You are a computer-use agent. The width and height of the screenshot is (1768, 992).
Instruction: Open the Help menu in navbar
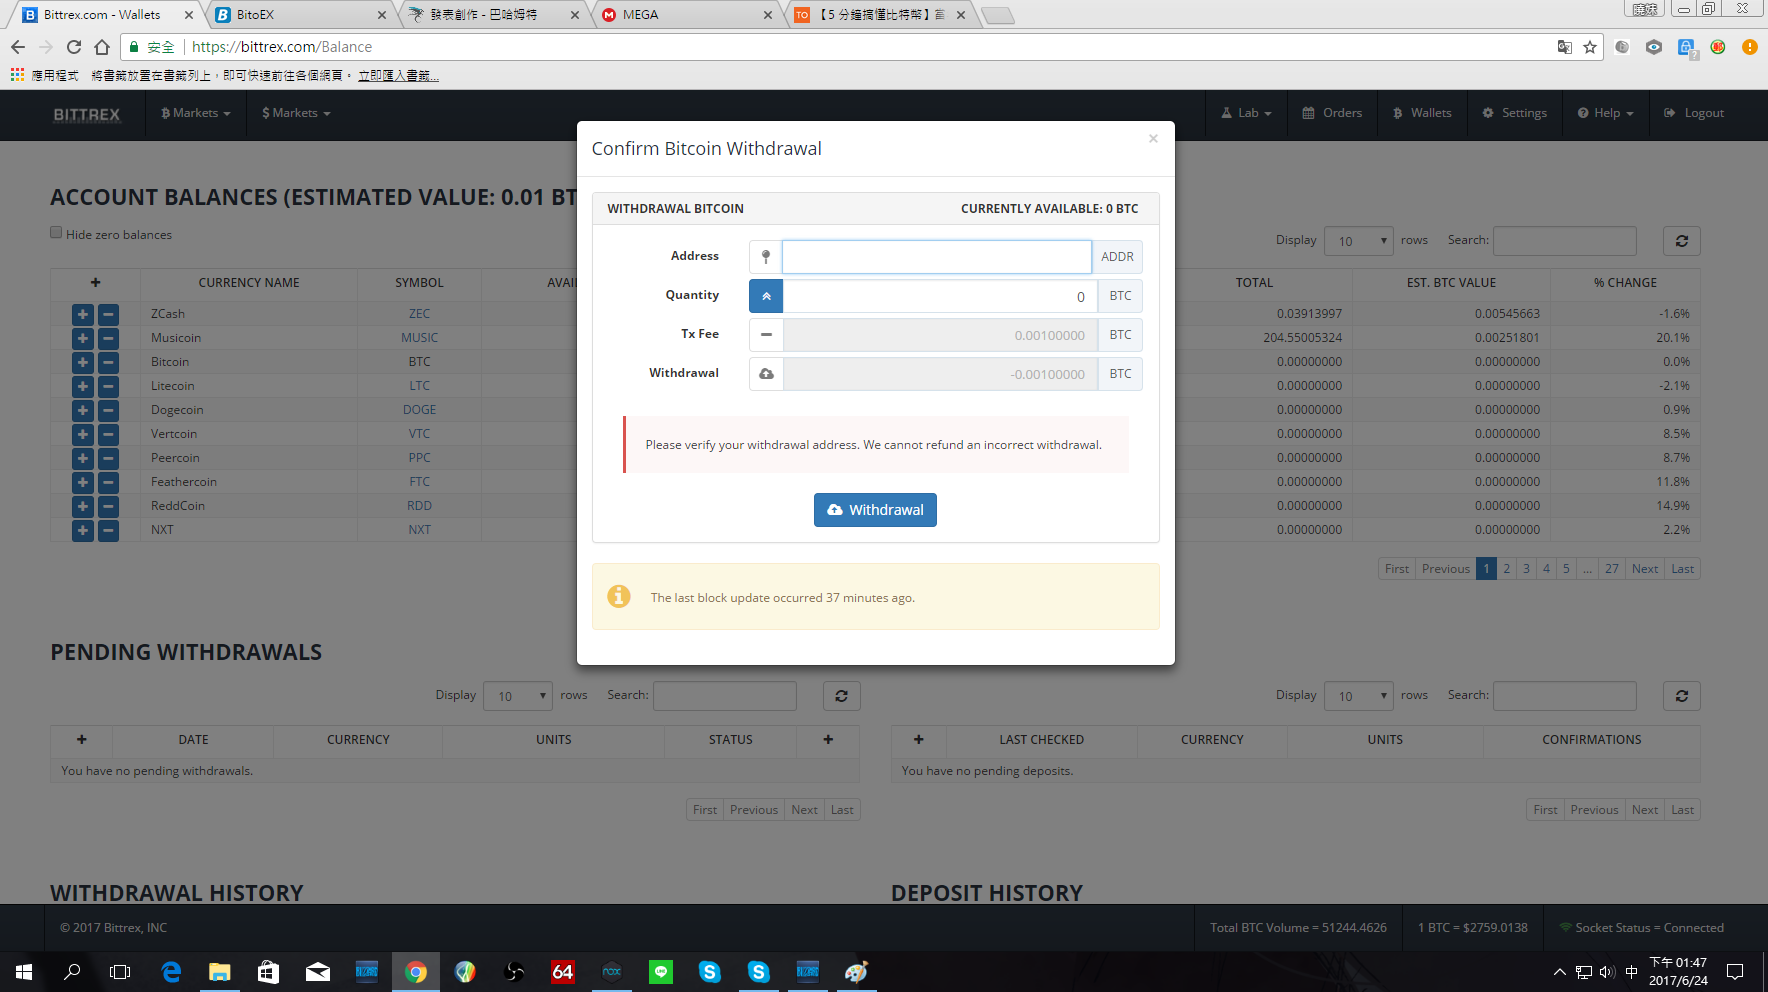1605,113
